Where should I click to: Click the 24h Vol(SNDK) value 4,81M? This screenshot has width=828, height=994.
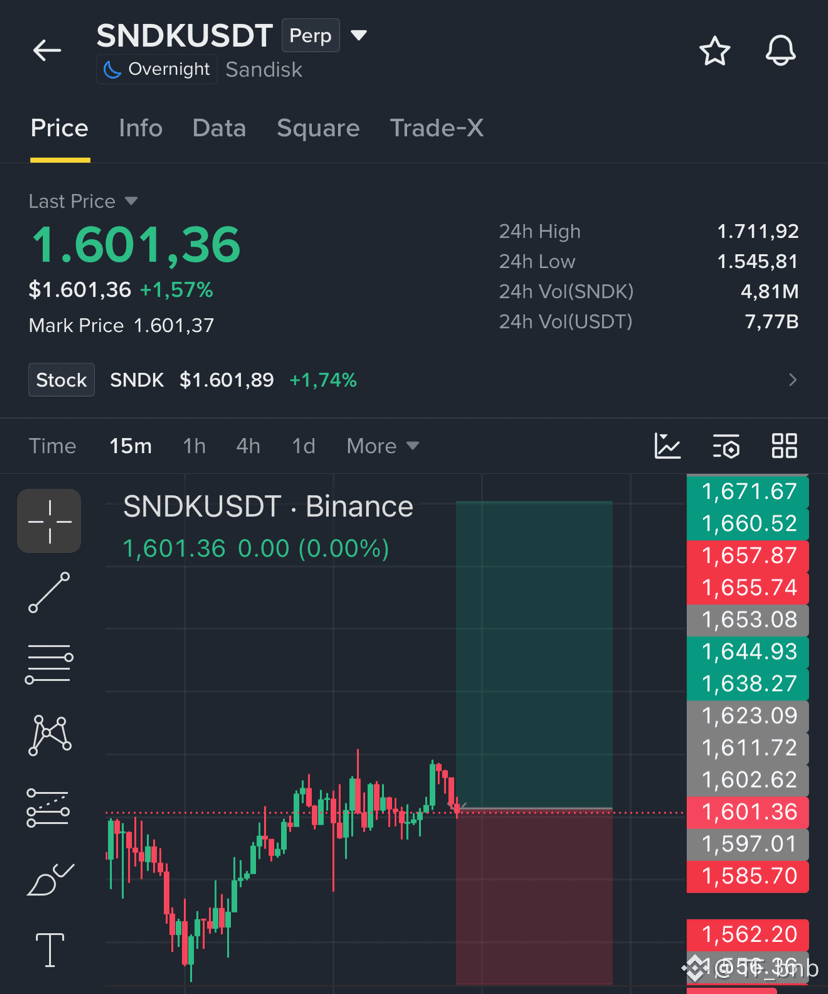click(x=770, y=292)
